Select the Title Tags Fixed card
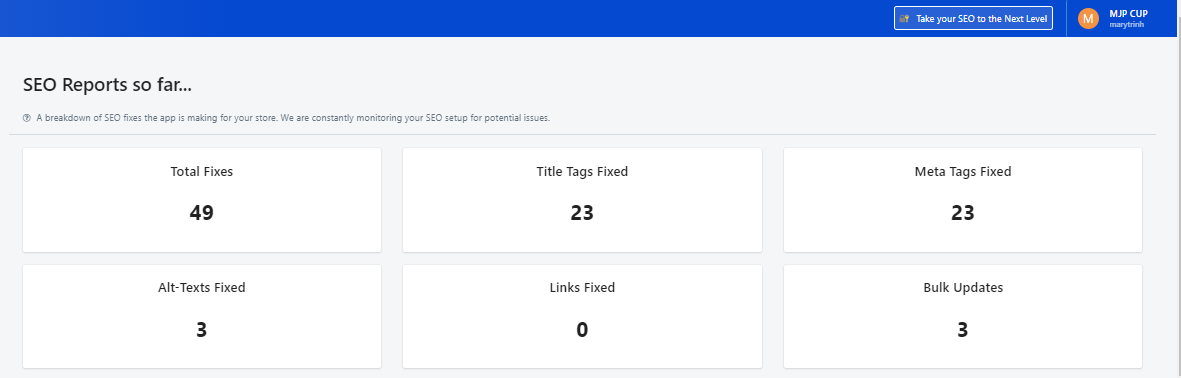 click(x=582, y=200)
